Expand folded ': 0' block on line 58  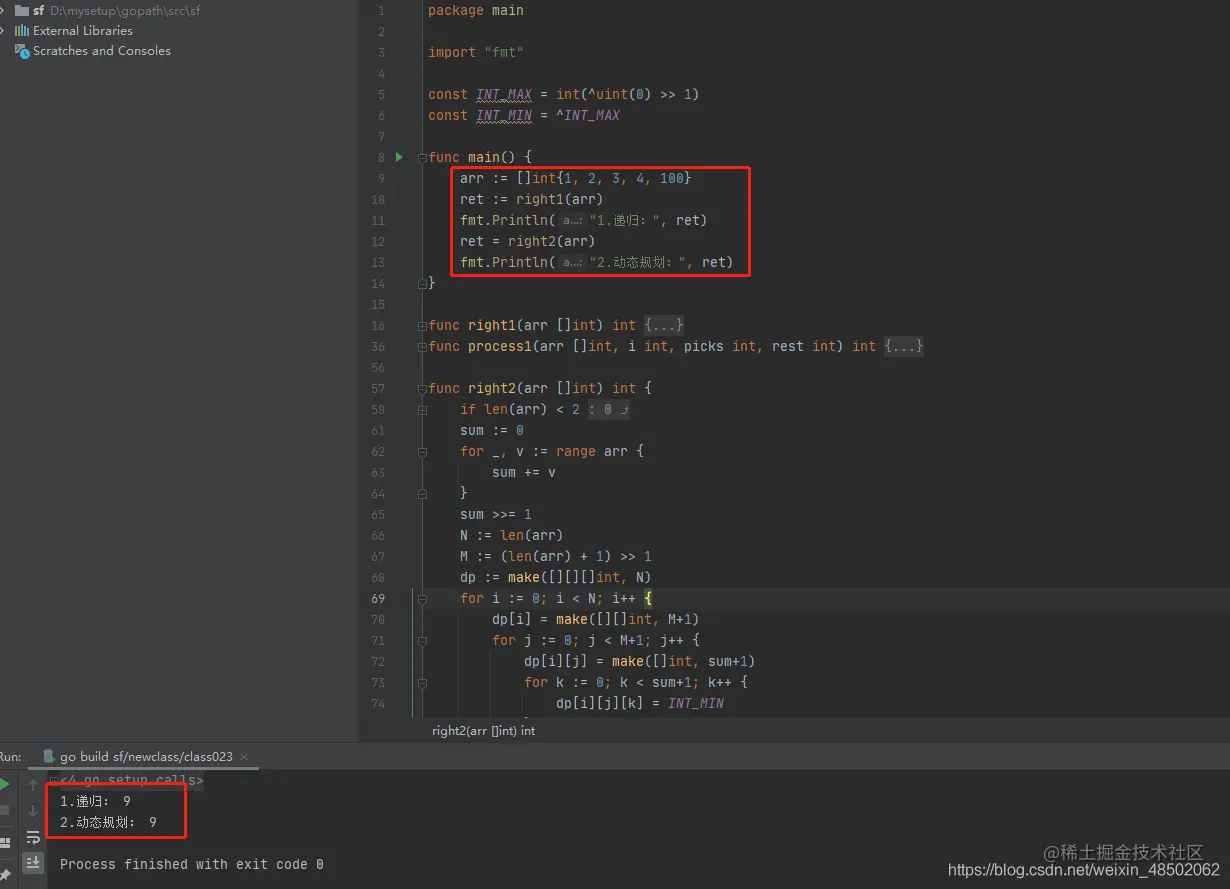pyautogui.click(x=608, y=409)
